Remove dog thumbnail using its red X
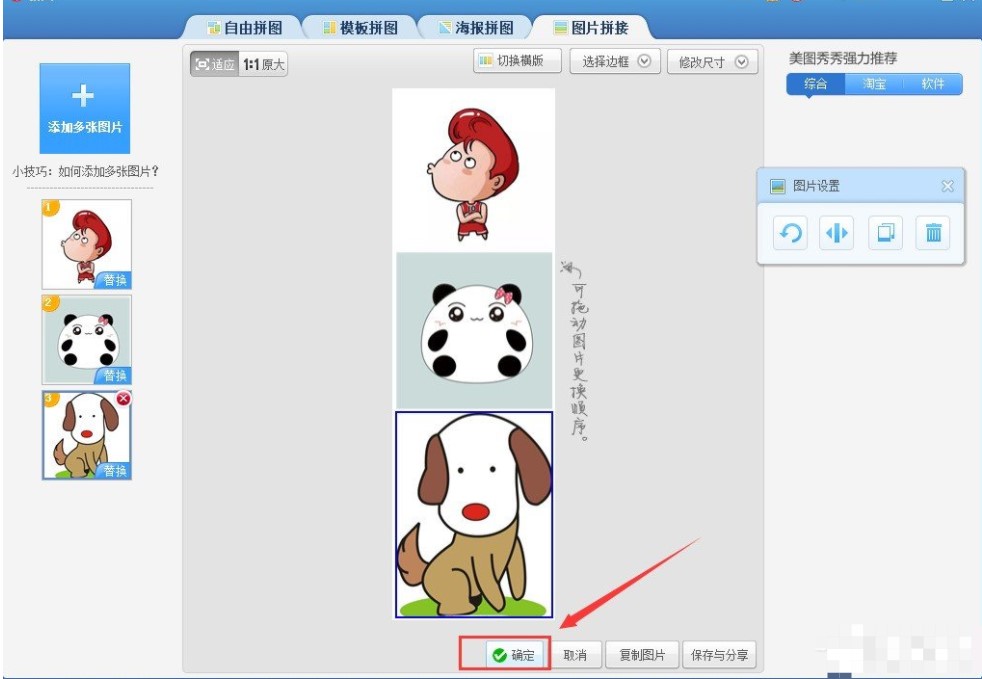The image size is (982, 679). (x=124, y=398)
